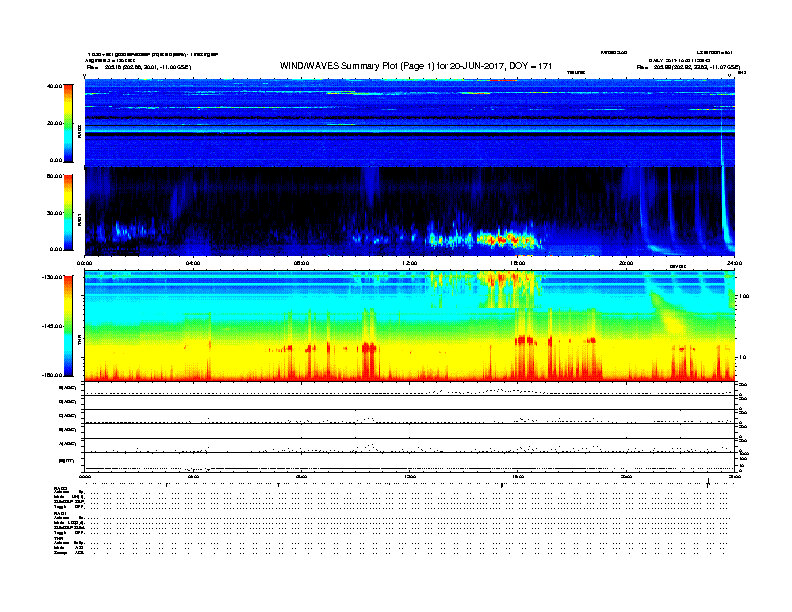
Task: Select the 30.00 label on RAD1 scale
Action: pyautogui.click(x=55, y=213)
